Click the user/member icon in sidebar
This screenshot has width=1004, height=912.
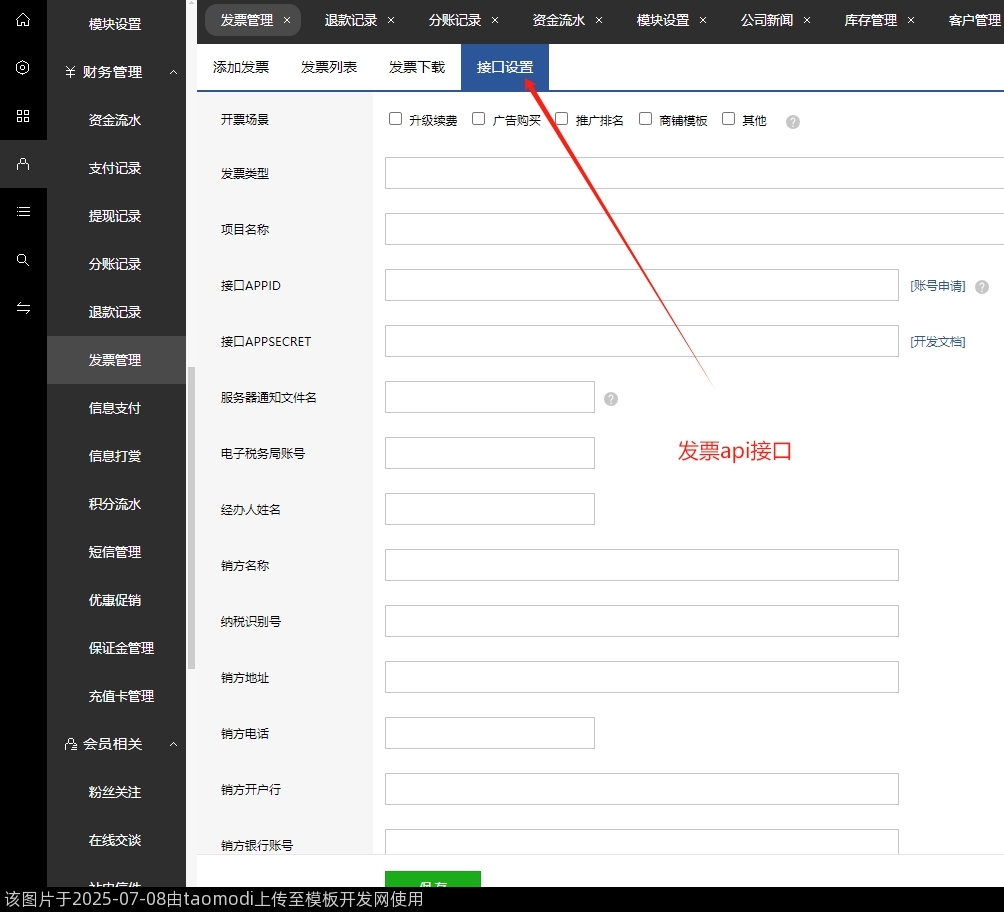pyautogui.click(x=23, y=163)
